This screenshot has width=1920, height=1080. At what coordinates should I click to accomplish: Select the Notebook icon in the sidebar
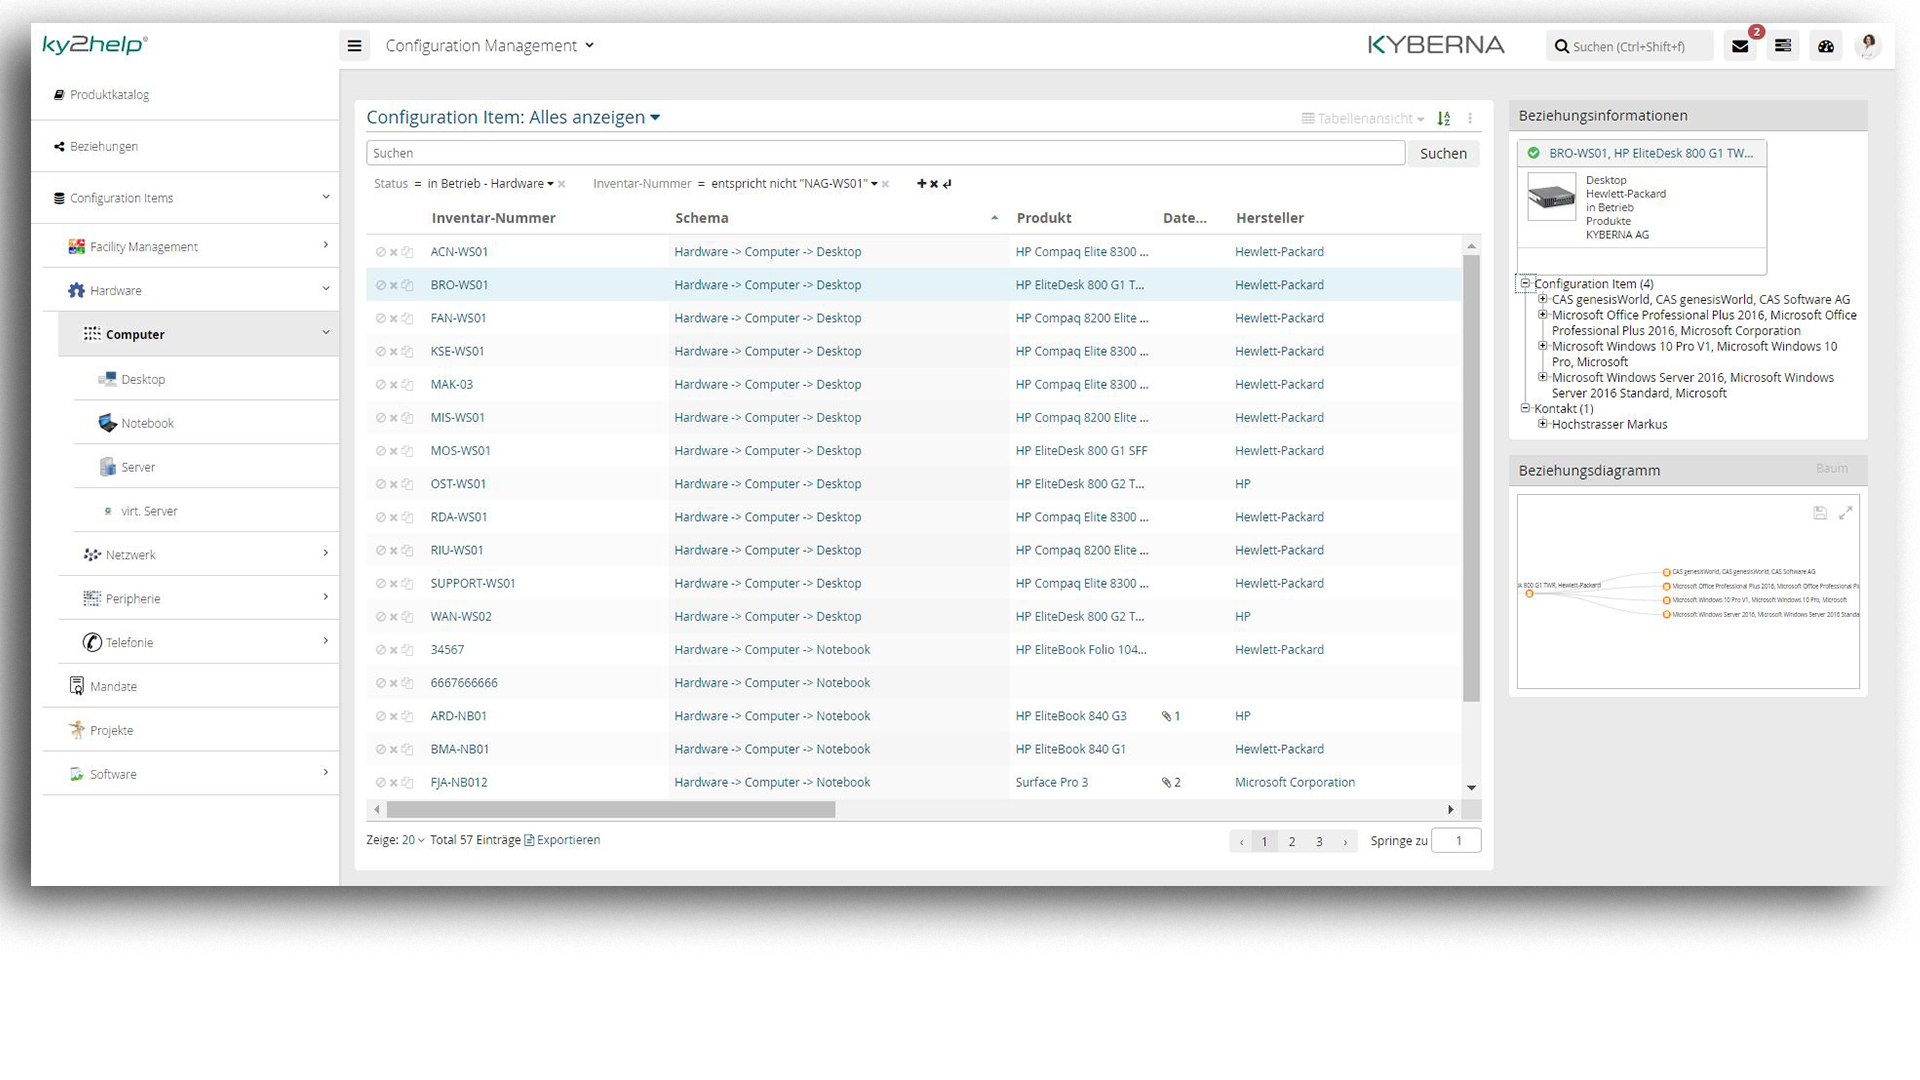click(x=107, y=422)
